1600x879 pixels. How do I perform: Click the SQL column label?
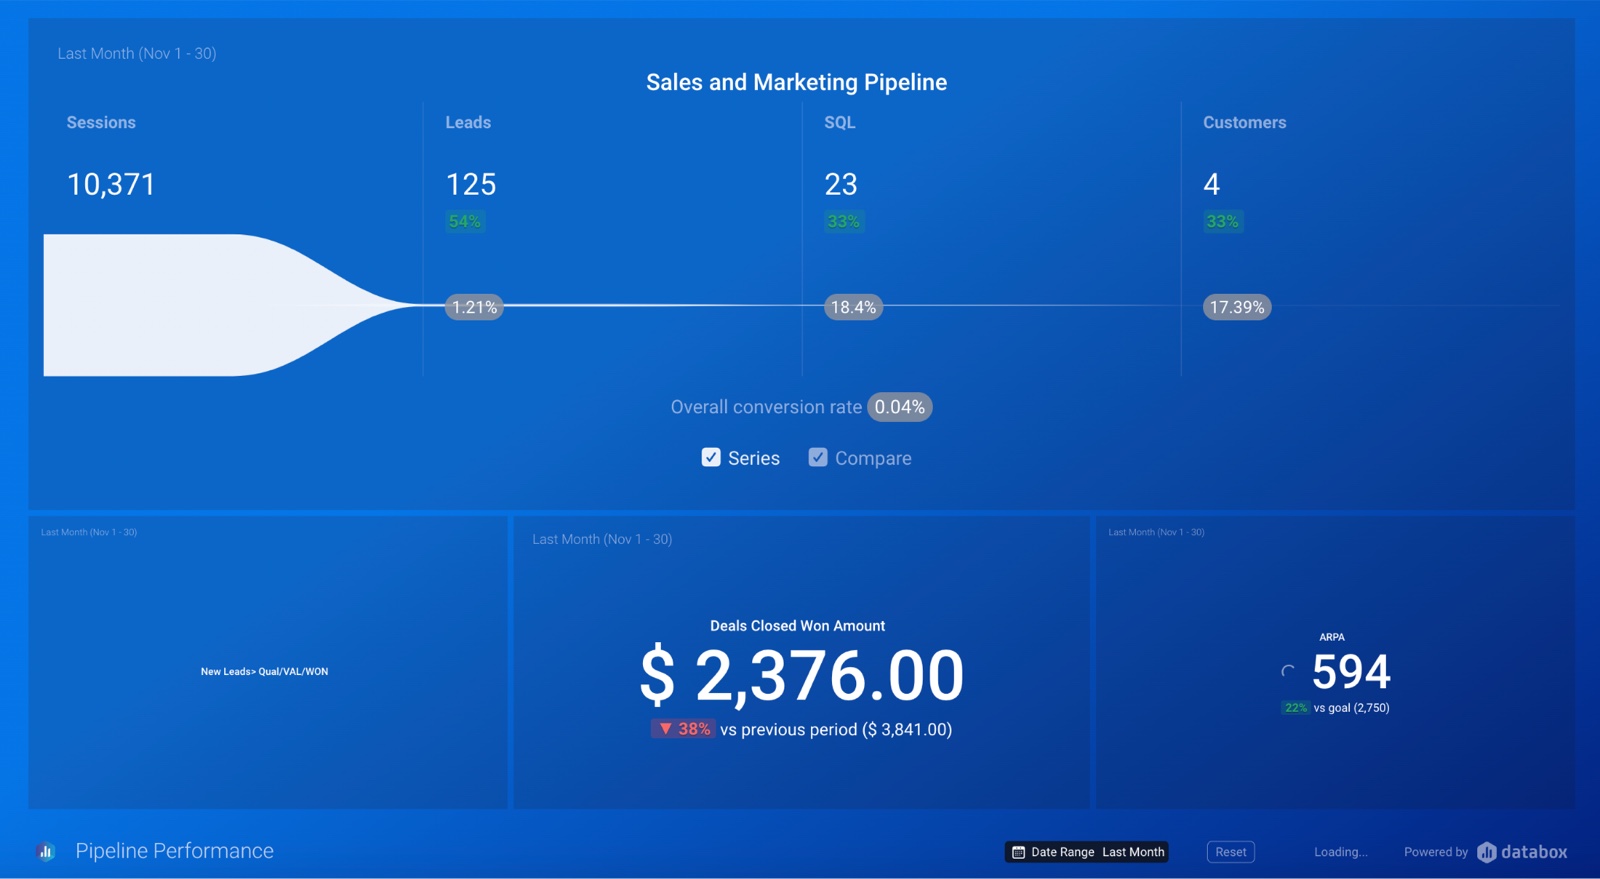tap(840, 122)
